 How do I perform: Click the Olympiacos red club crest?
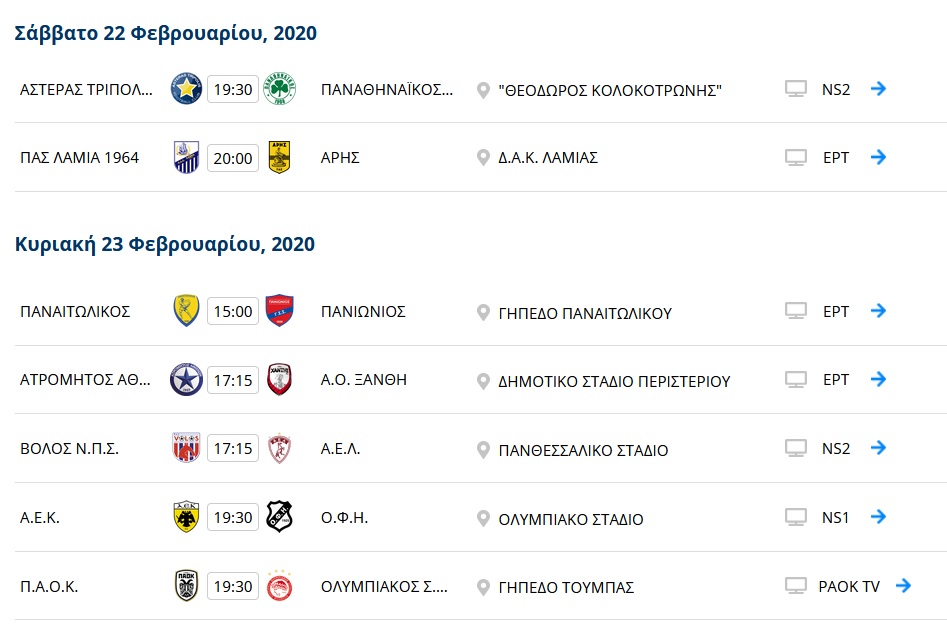[x=279, y=586]
